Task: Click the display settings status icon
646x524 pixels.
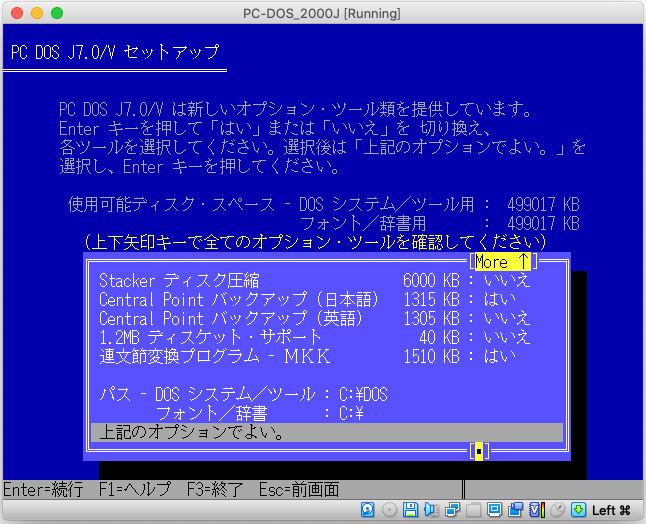Action: 494,510
